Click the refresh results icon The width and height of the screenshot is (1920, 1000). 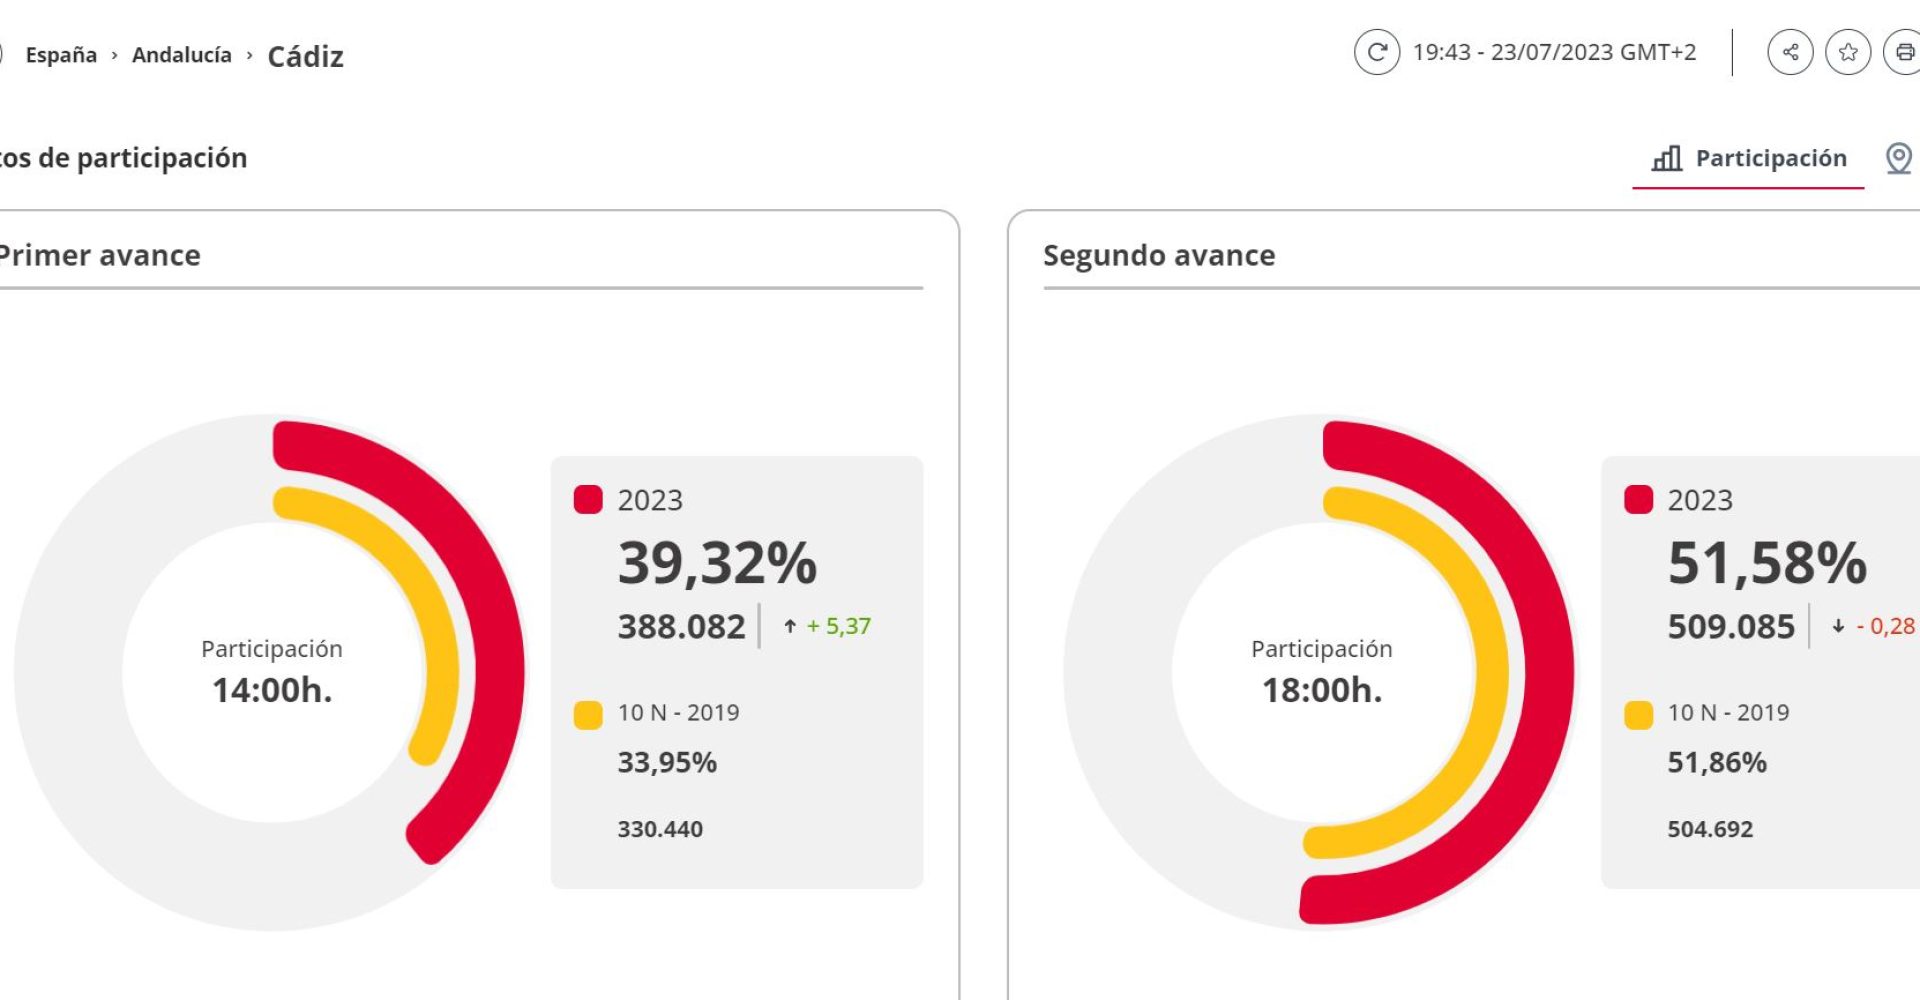[1376, 53]
